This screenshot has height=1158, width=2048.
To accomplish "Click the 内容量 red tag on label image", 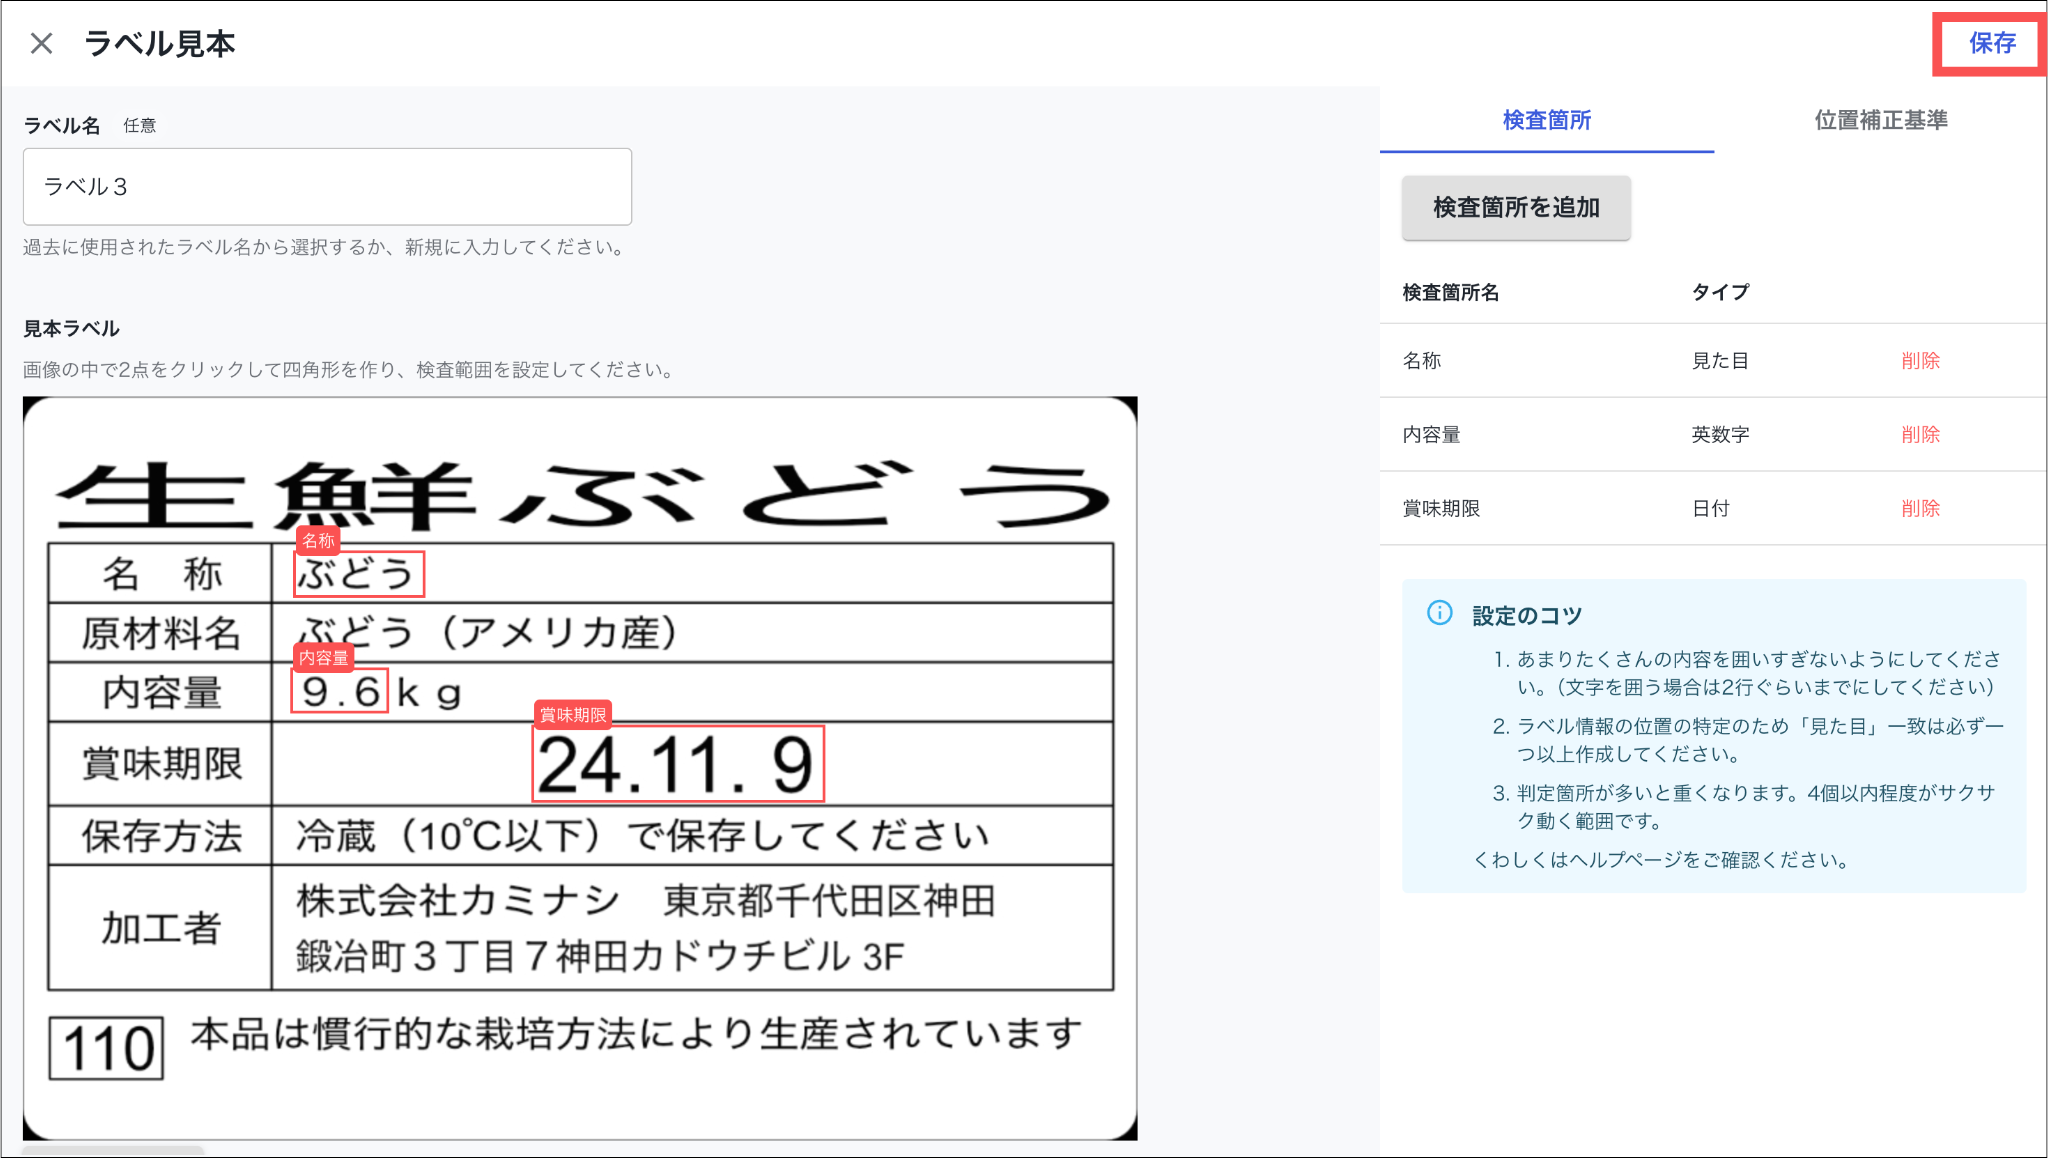I will click(323, 658).
